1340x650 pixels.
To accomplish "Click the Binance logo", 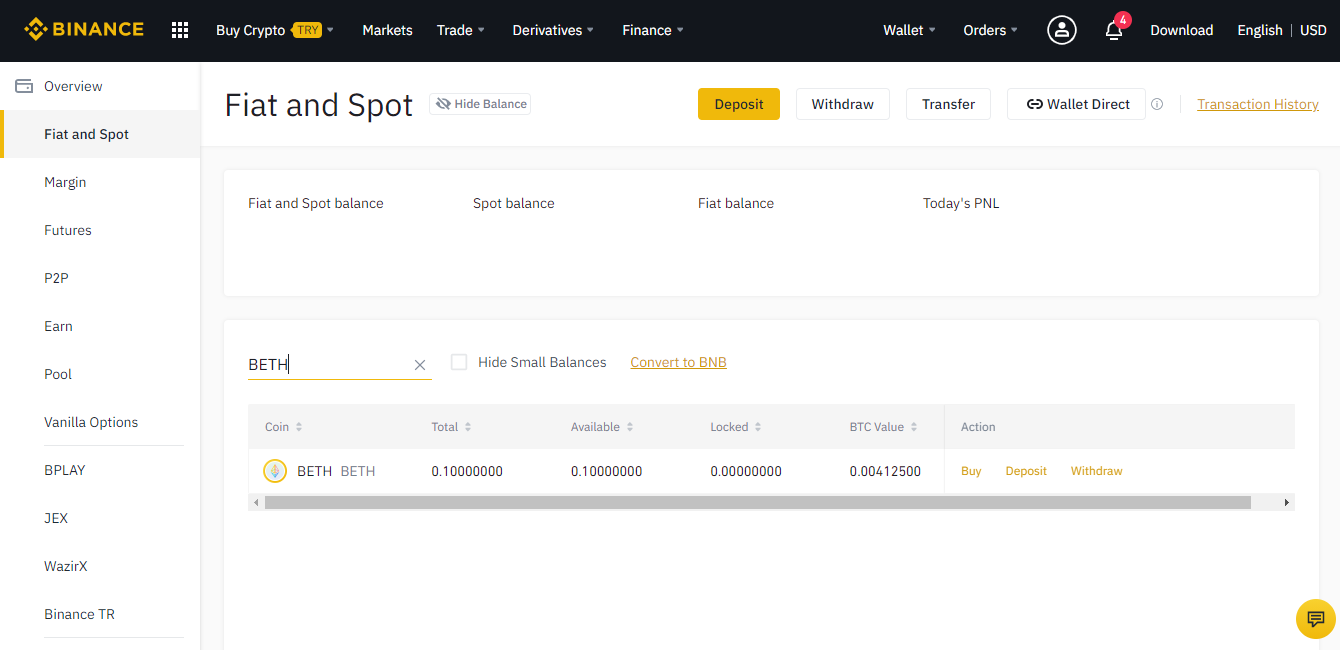I will pos(84,29).
